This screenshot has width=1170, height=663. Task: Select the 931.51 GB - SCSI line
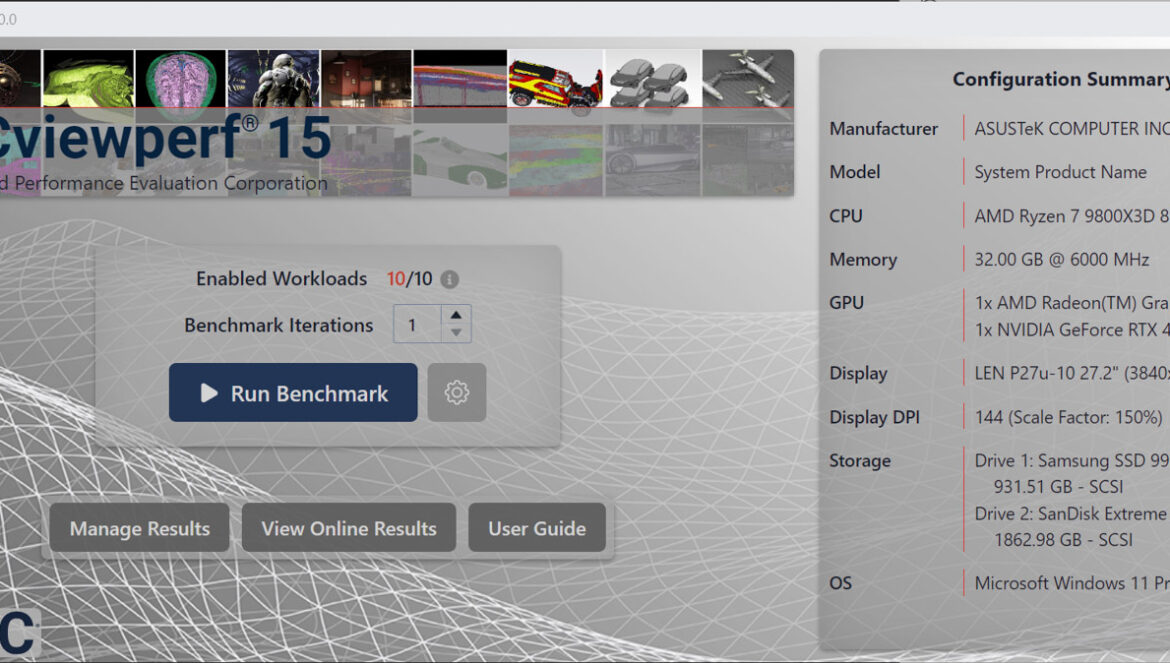1058,487
